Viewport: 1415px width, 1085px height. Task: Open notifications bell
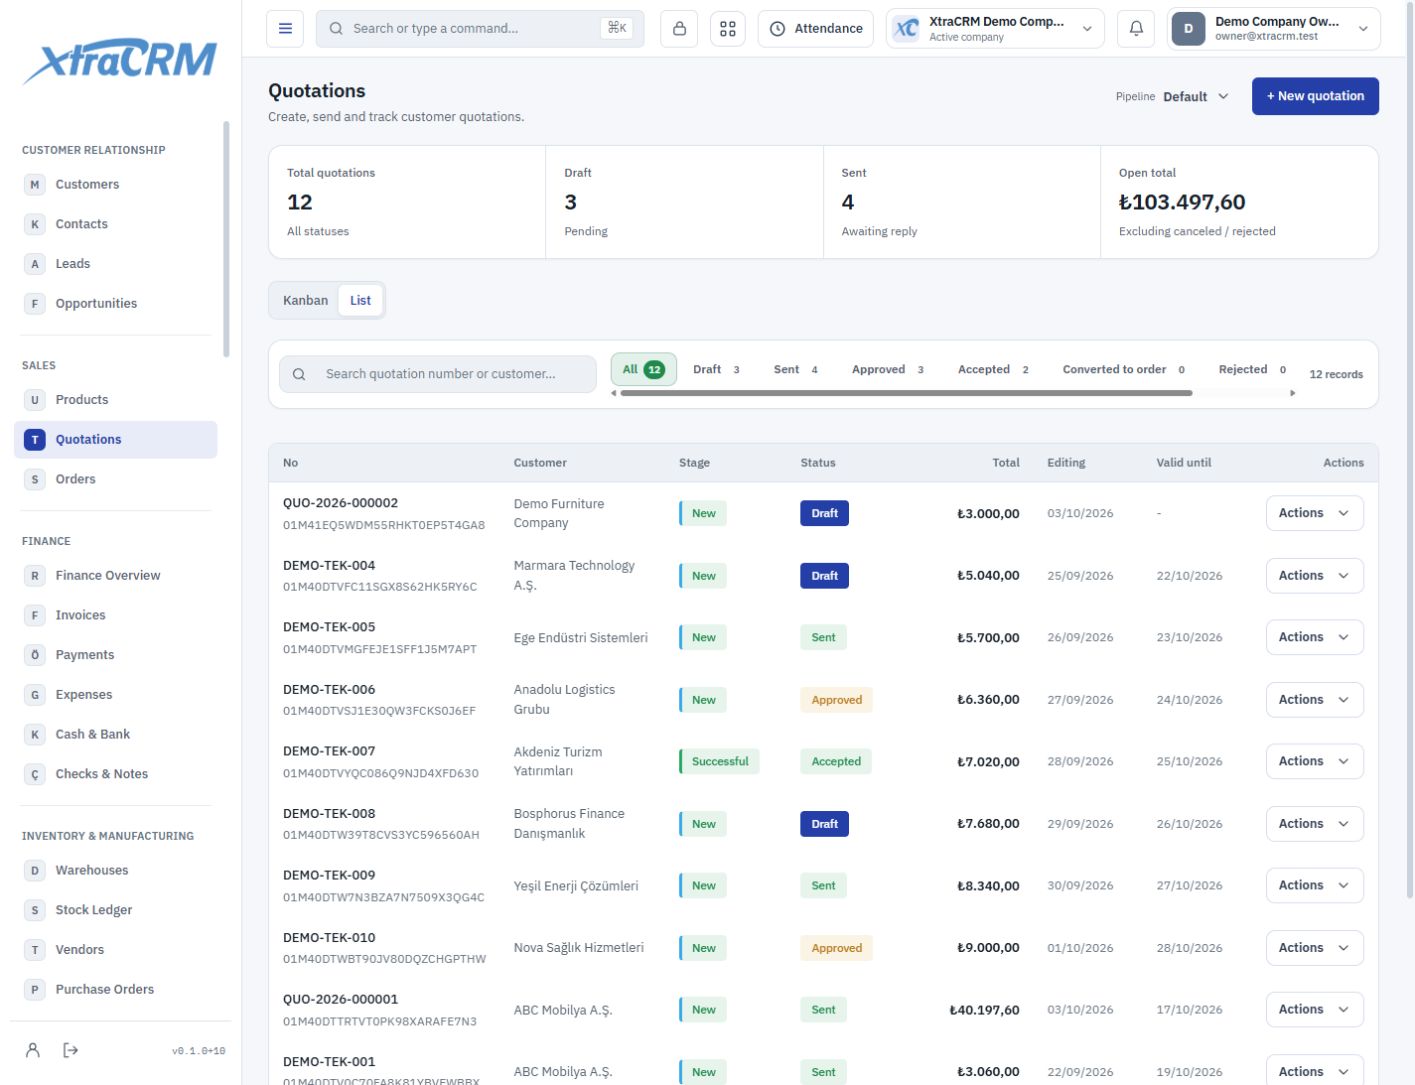point(1136,29)
